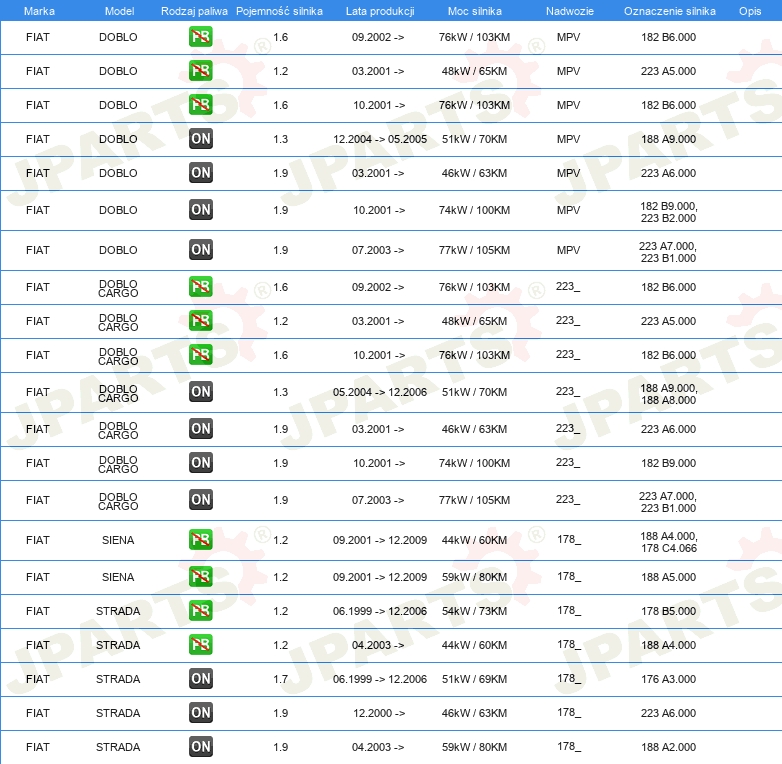This screenshot has width=782, height=764.
Task: Click ON diesel icon in DOBLO 74kW MPV row
Action: tap(200, 209)
